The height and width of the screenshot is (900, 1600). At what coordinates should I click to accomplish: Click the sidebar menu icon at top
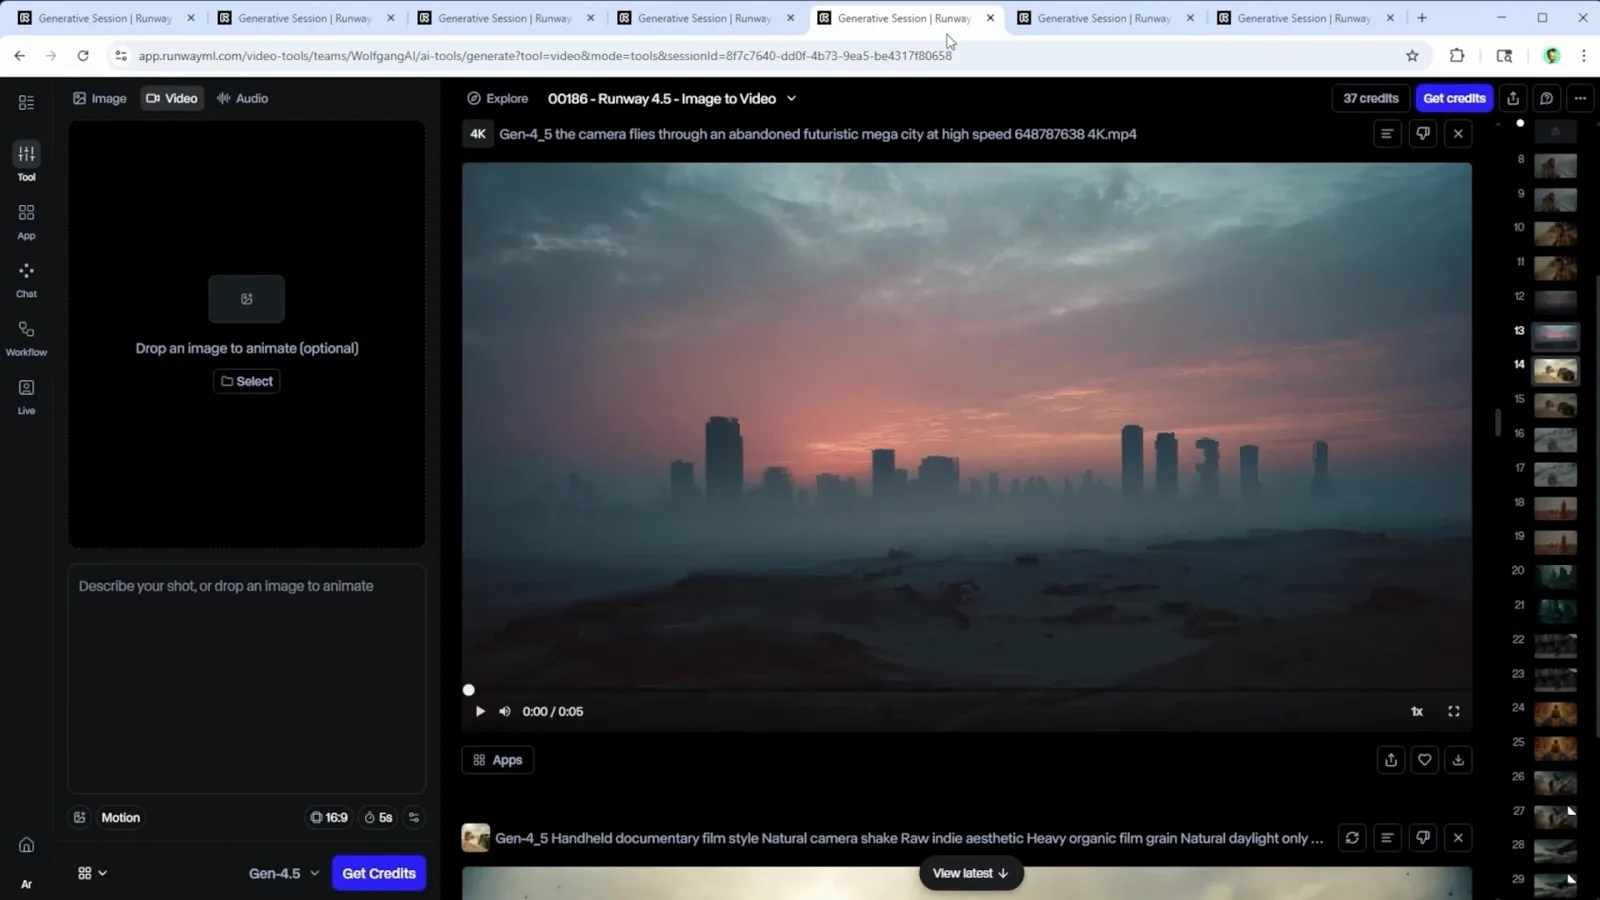tap(26, 102)
